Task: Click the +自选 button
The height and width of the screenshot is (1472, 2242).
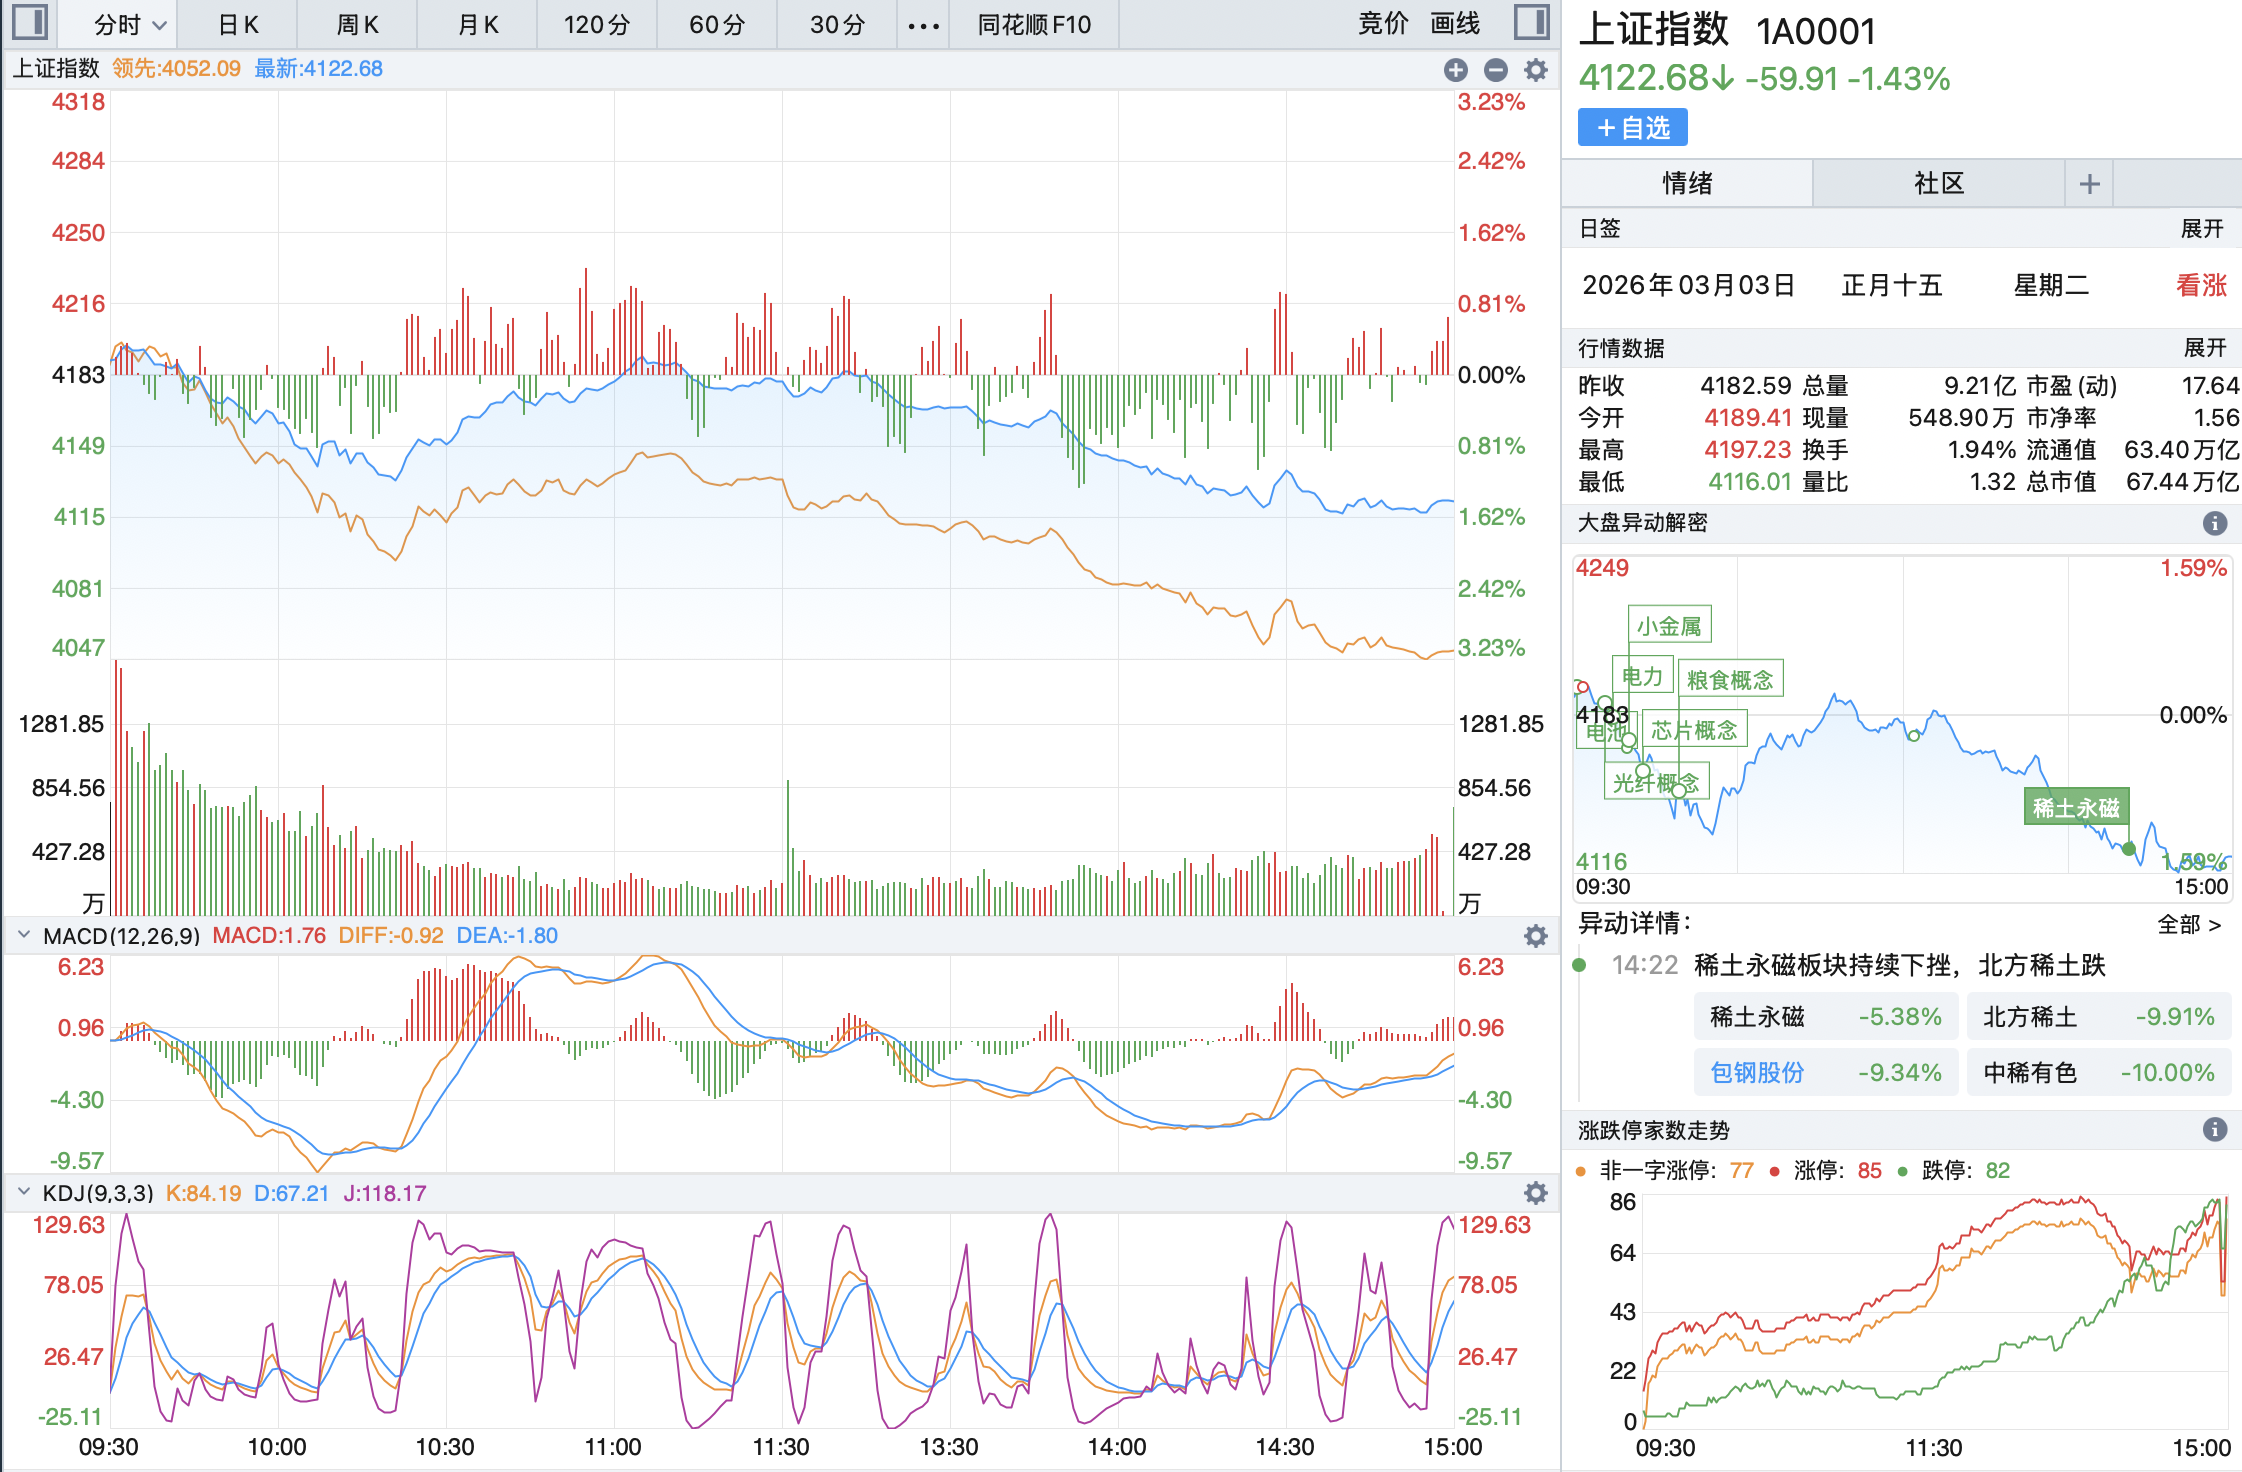Action: (x=1633, y=128)
